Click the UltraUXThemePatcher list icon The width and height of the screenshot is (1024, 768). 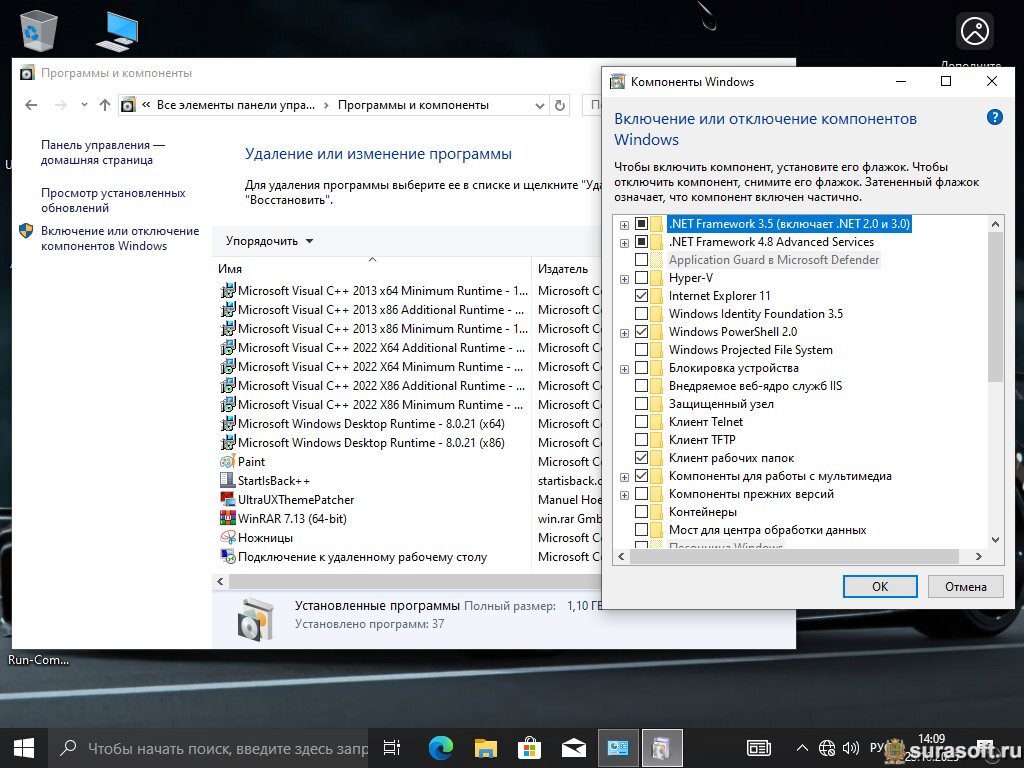[x=228, y=500]
